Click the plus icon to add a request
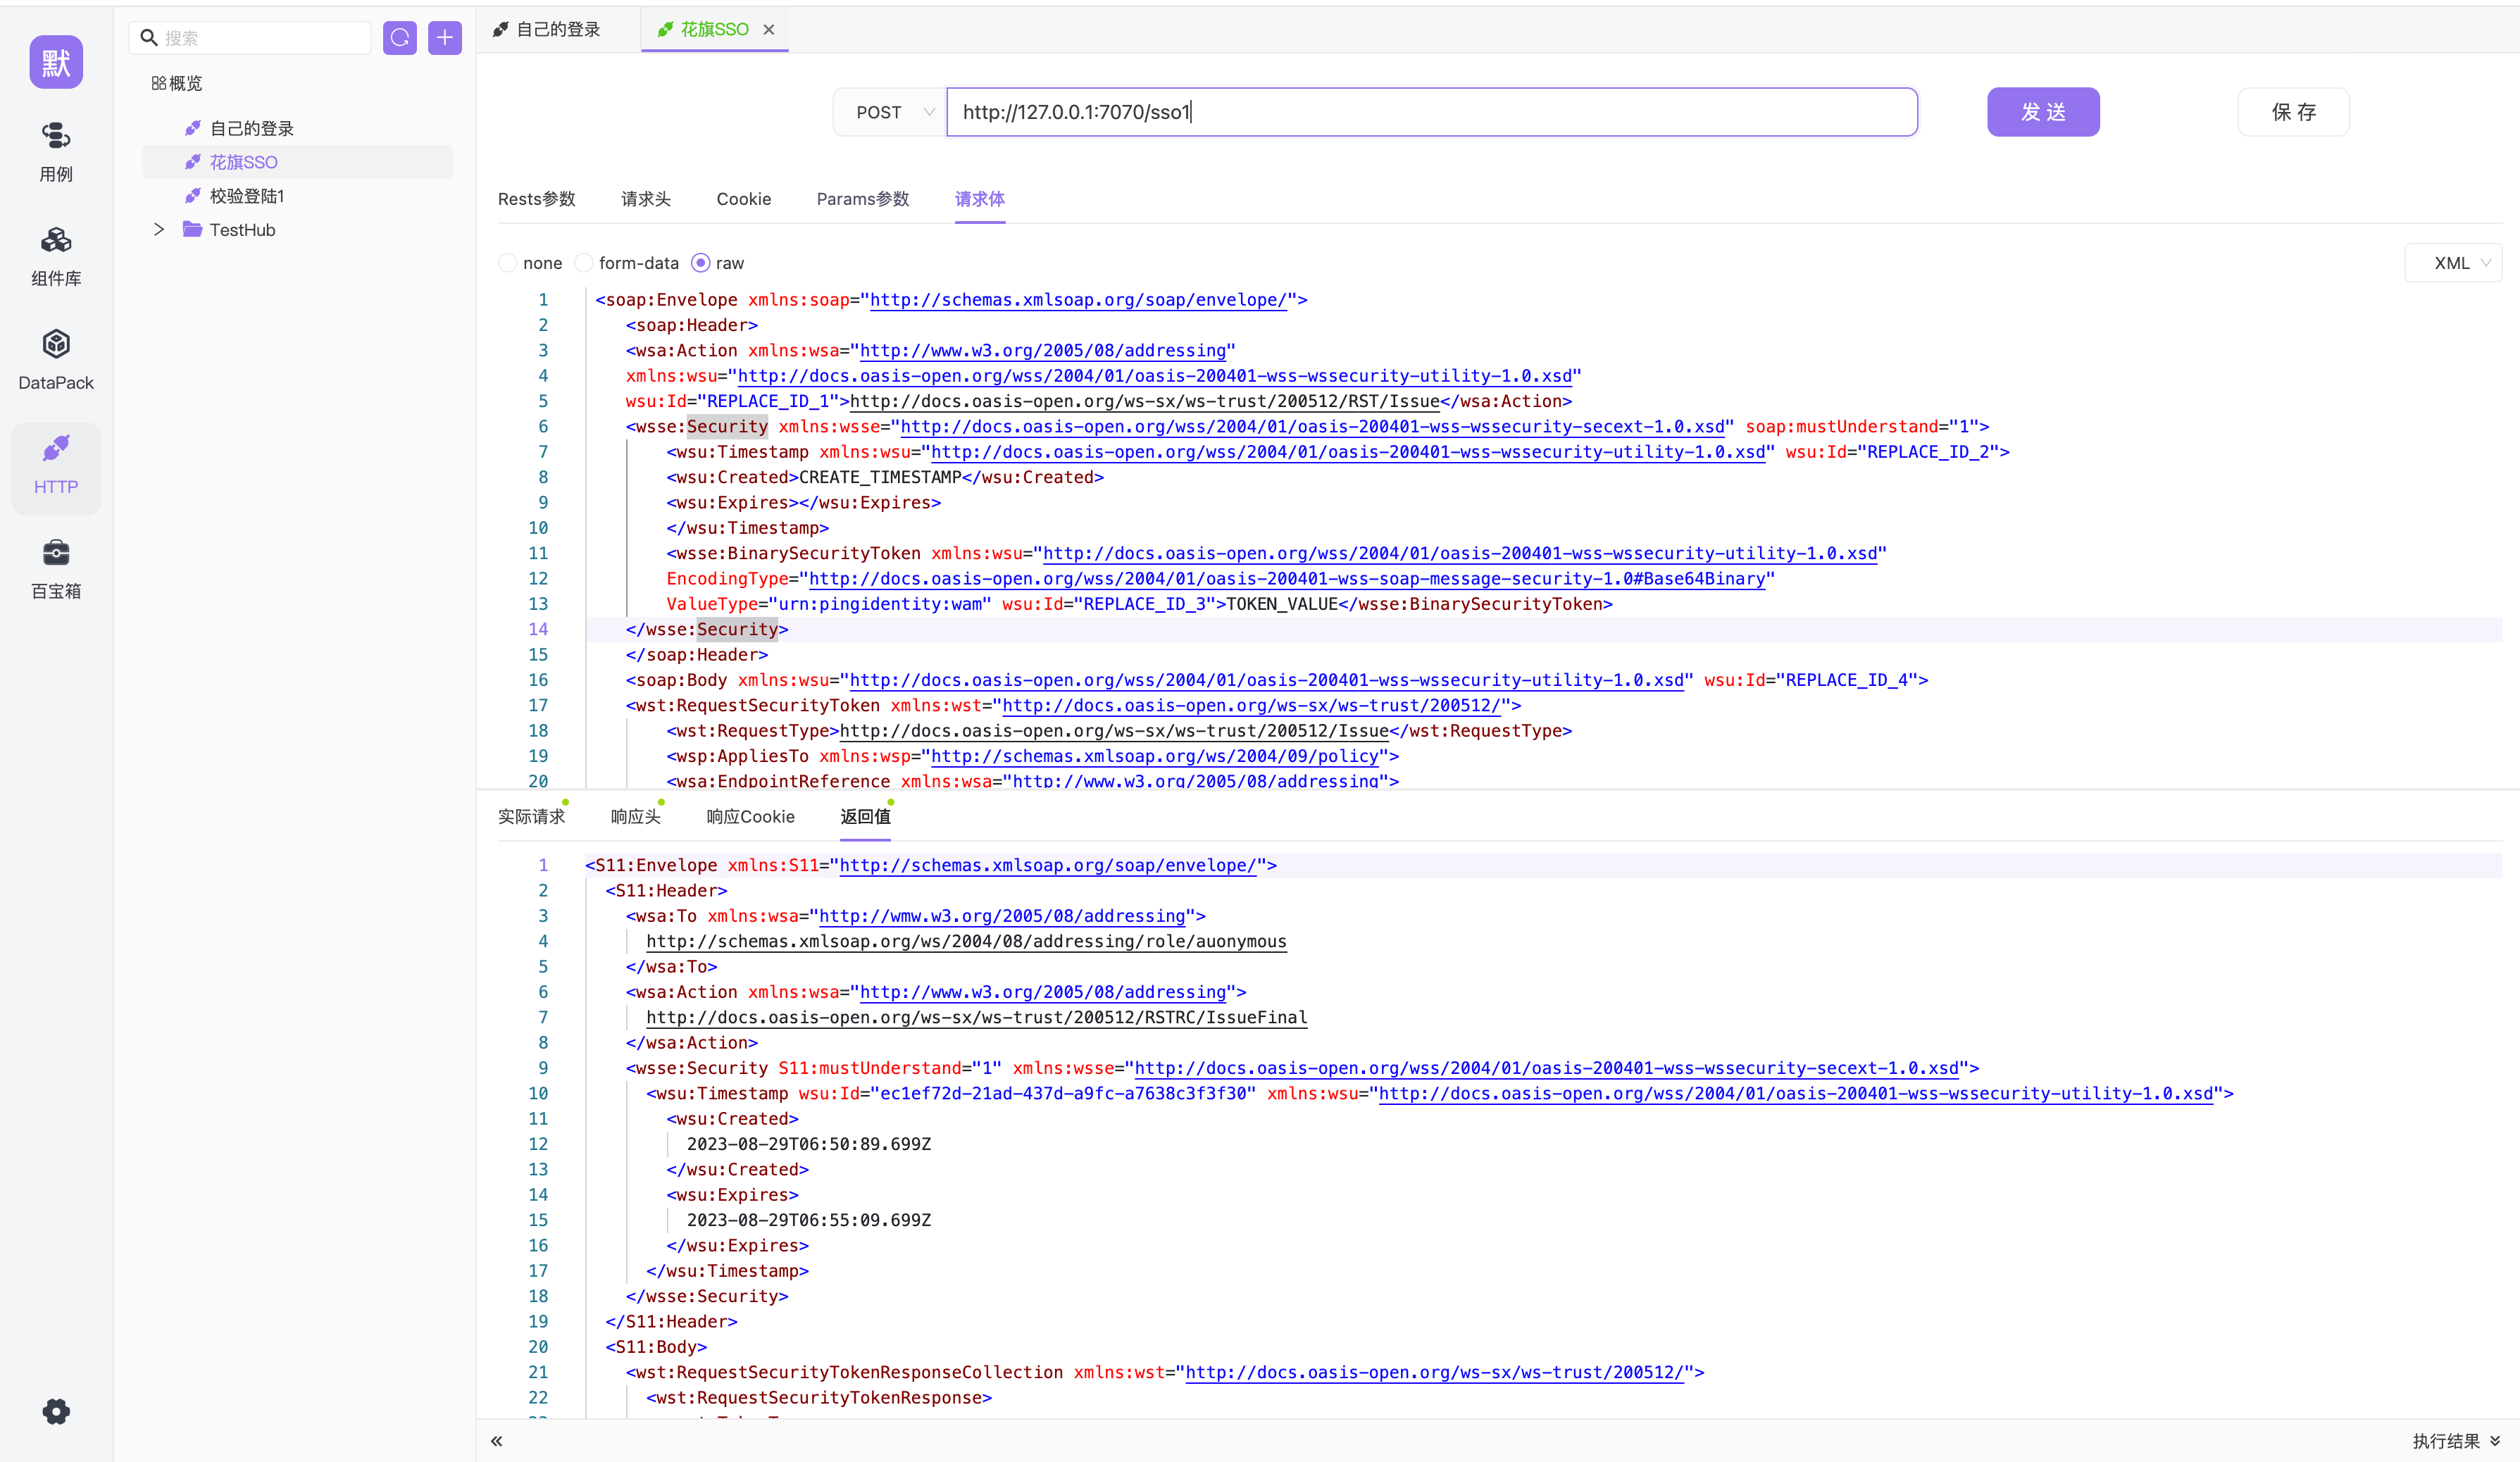 [x=445, y=38]
